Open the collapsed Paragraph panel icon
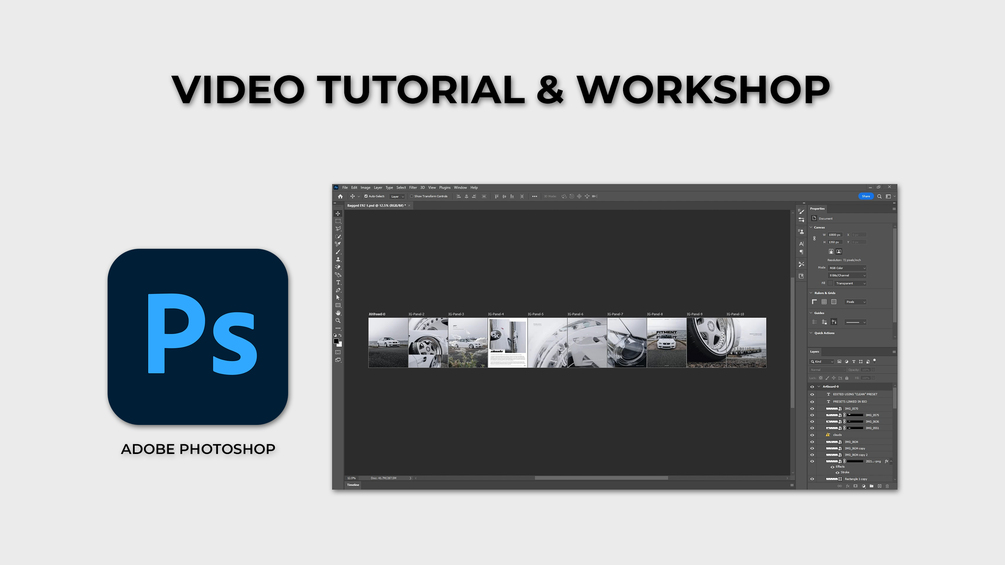This screenshot has height=565, width=1005. [x=801, y=252]
